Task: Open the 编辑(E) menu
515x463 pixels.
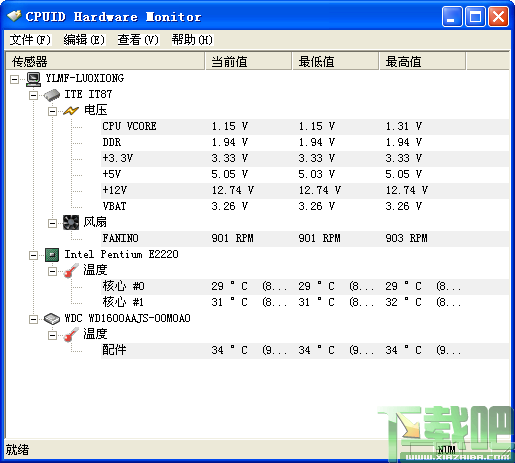Action: [84, 40]
